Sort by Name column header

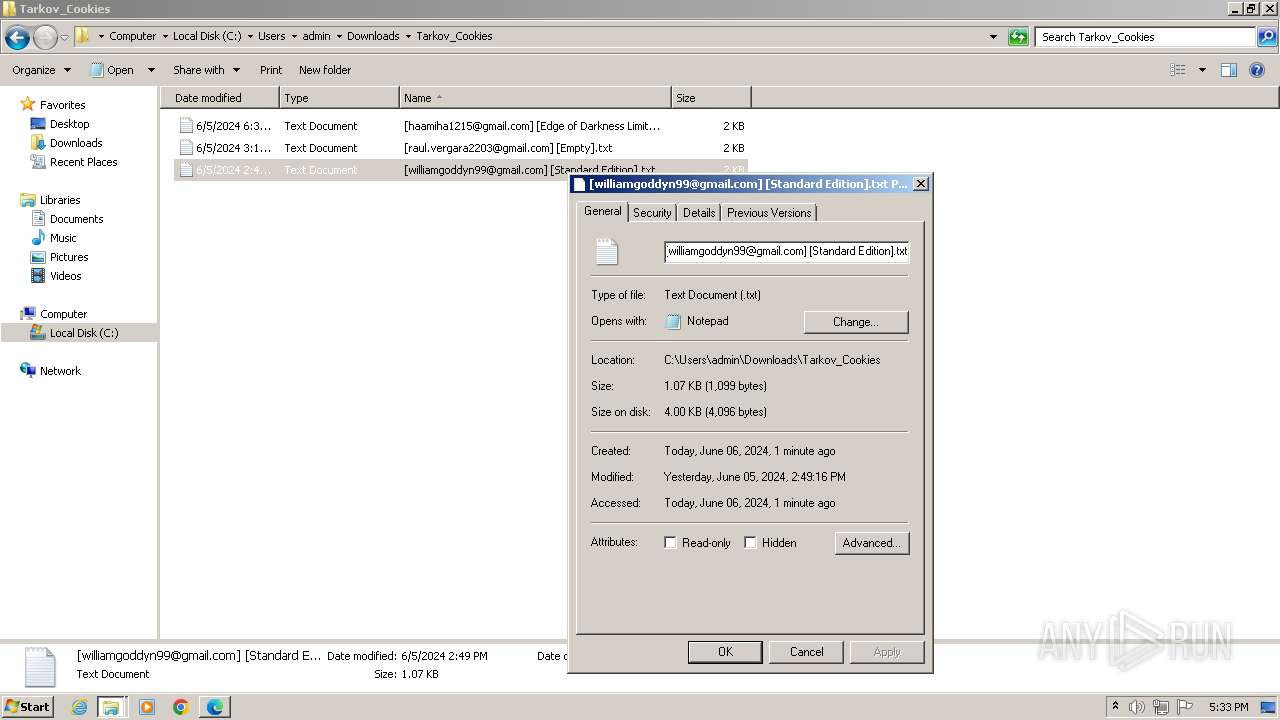[535, 98]
